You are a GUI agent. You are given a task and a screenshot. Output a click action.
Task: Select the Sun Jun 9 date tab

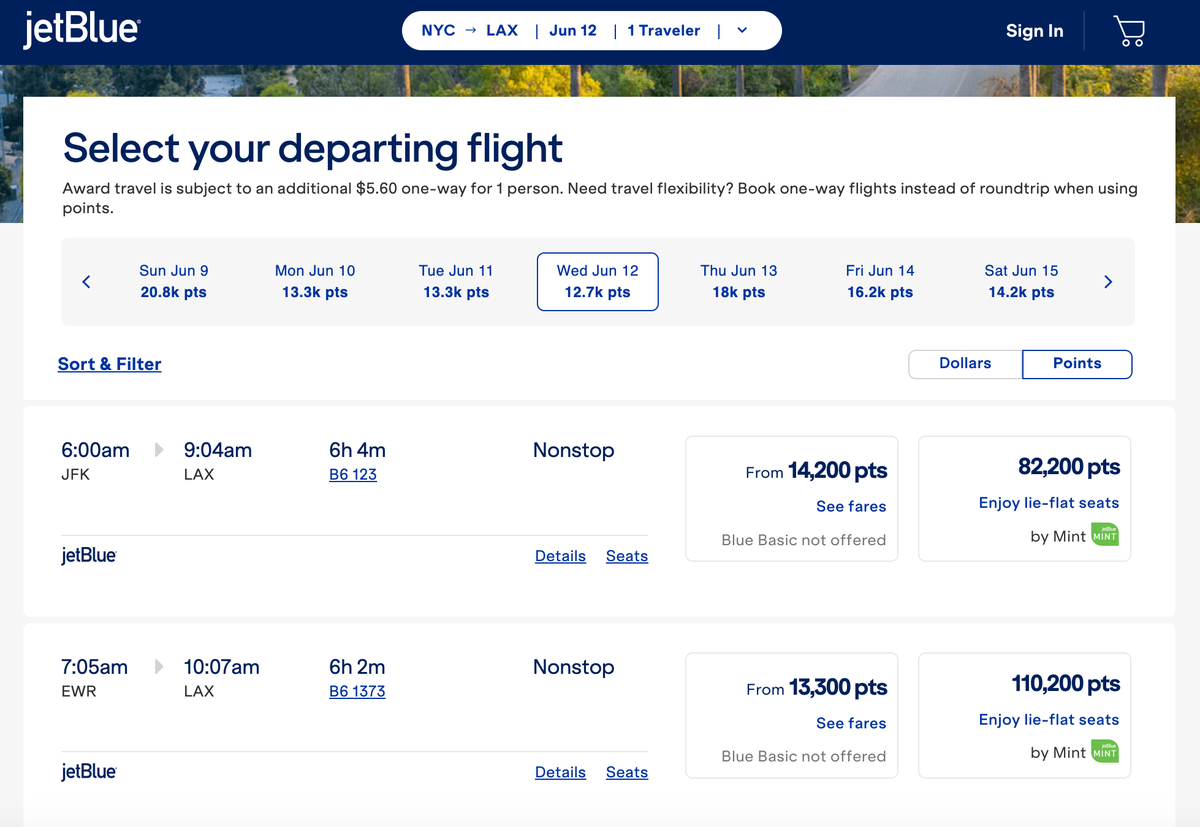(x=174, y=281)
